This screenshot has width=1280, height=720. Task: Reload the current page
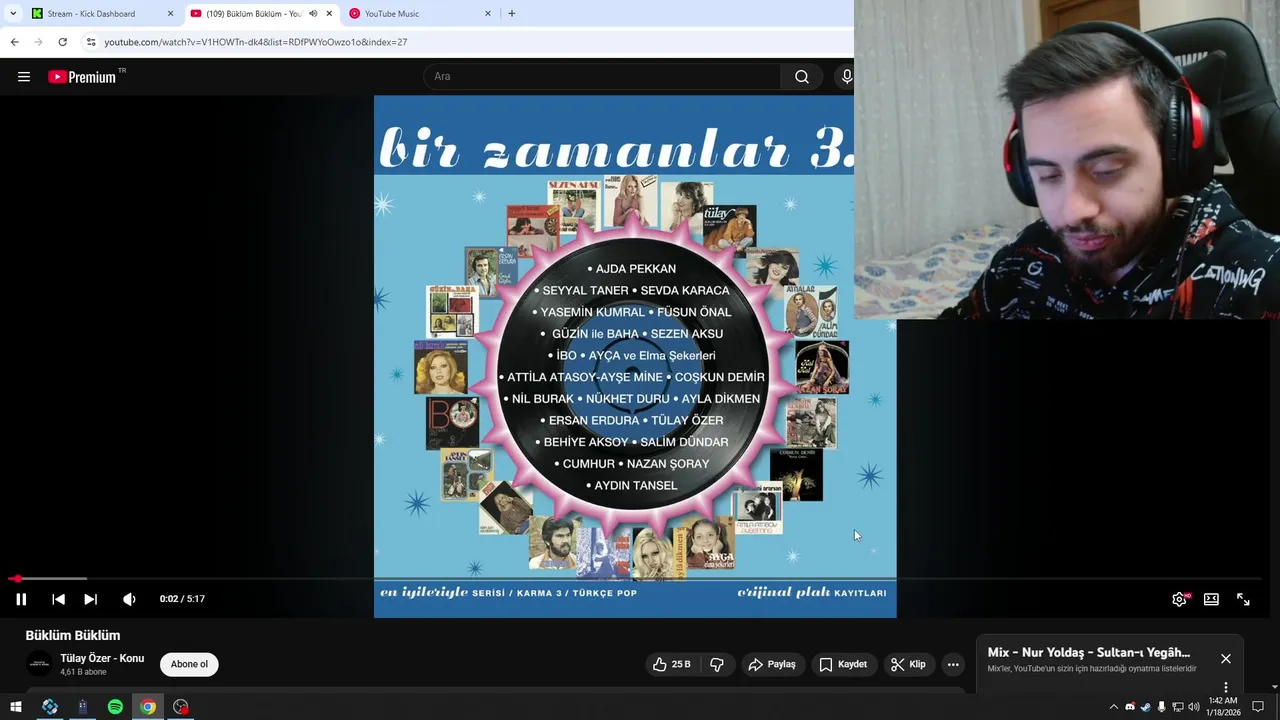click(62, 42)
